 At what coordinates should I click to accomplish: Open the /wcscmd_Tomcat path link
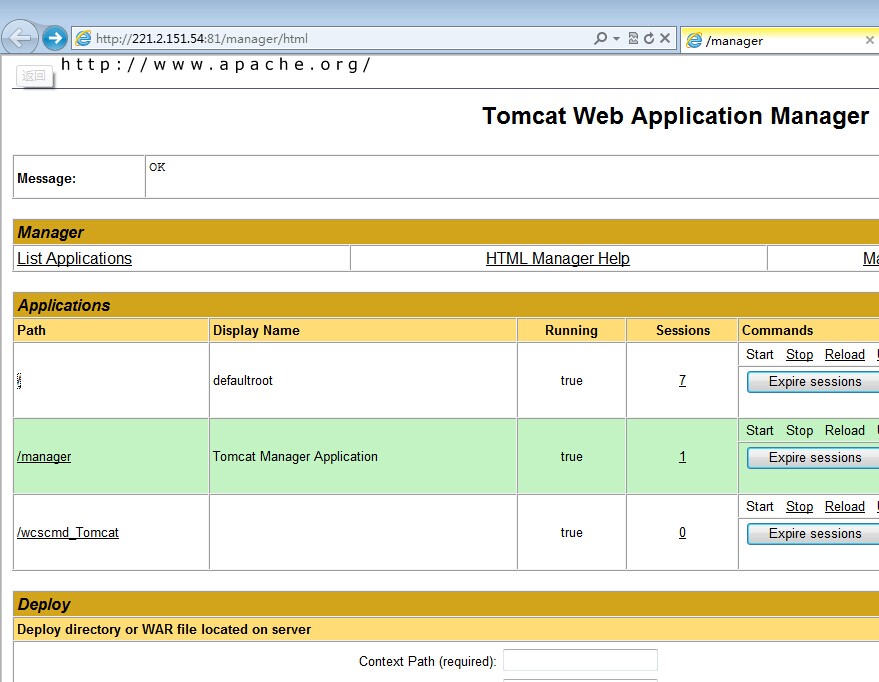point(68,532)
